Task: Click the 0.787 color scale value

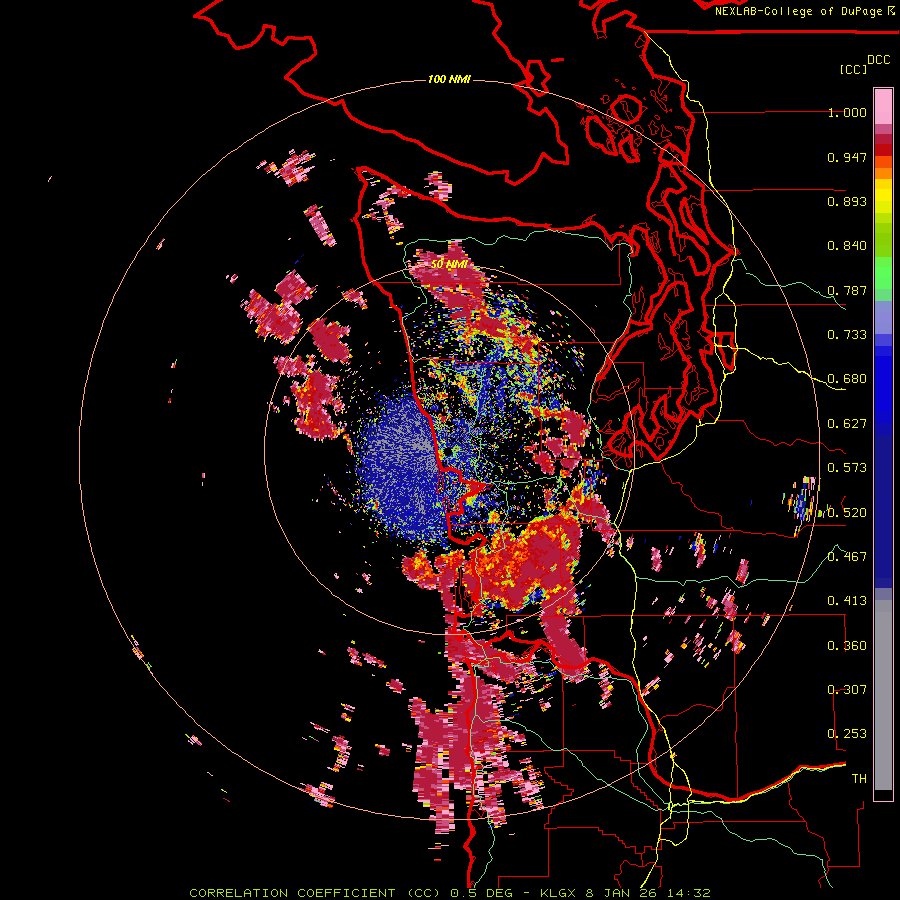Action: 847,290
